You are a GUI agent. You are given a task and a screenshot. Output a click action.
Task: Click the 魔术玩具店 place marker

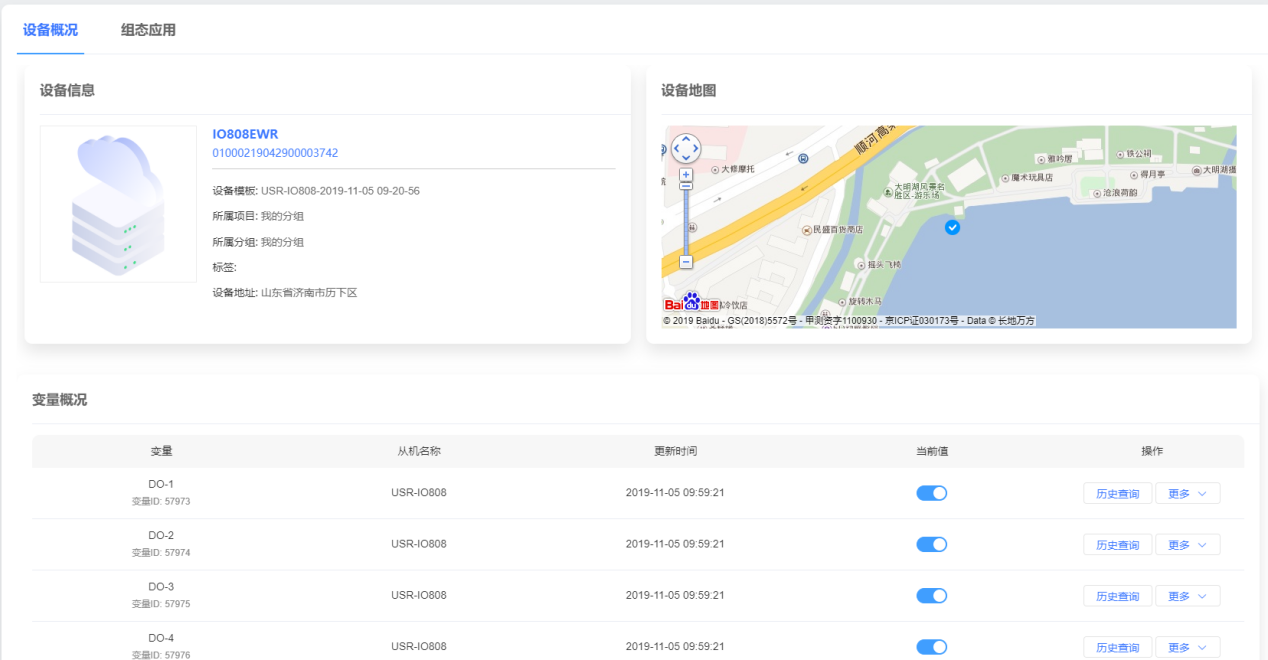tap(1005, 177)
